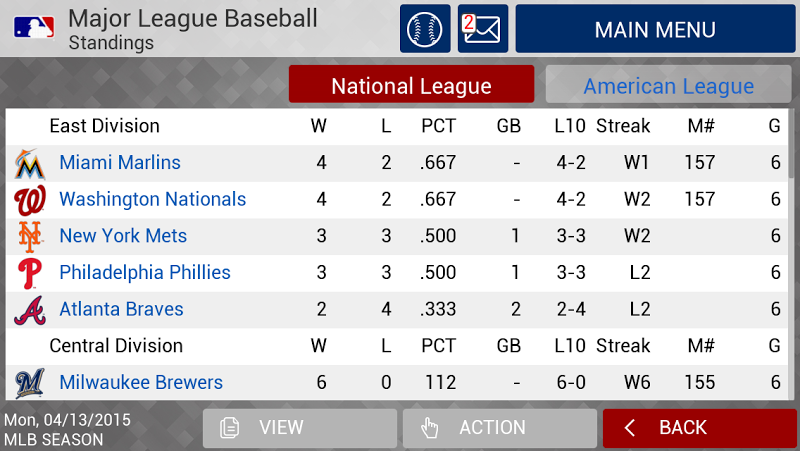Screen dimensions: 800x451
Task: Open the MAIN MENU
Action: pos(655,29)
